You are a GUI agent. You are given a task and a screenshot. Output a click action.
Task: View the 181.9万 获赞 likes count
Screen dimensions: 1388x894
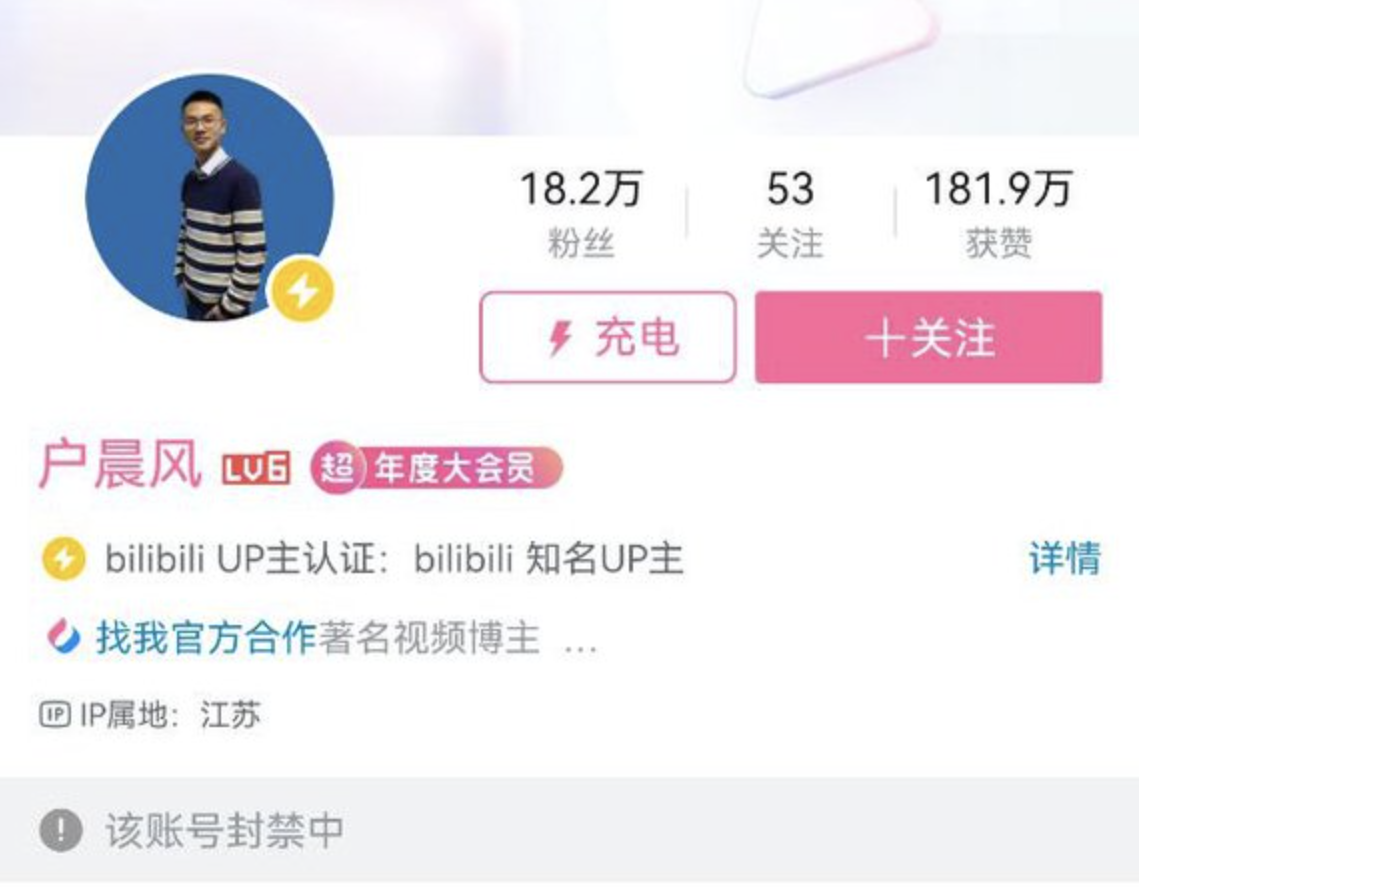click(998, 213)
